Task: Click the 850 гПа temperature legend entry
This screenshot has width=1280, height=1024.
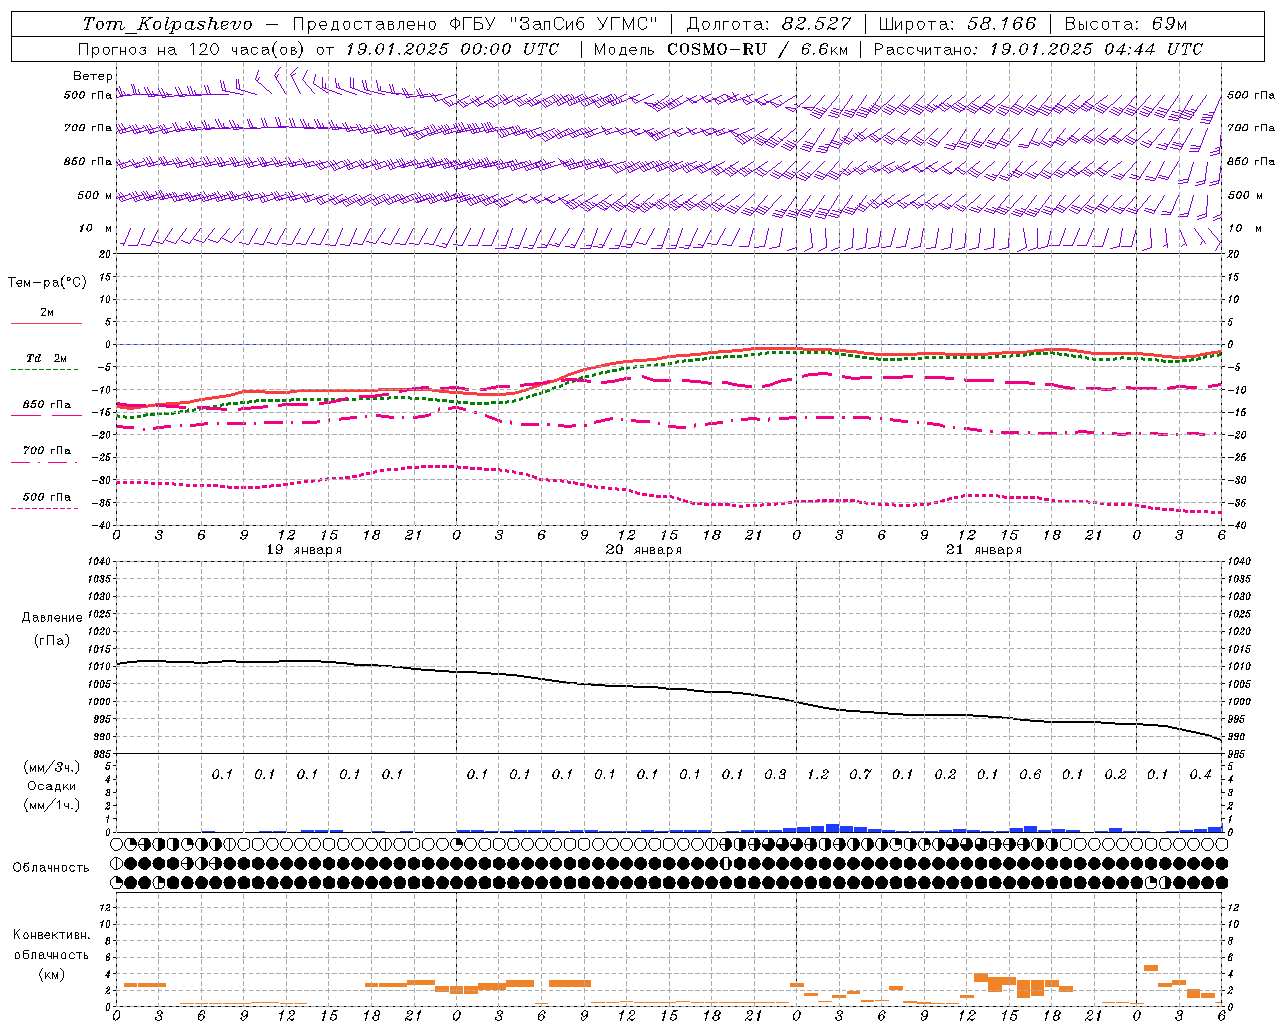Action: 47,405
